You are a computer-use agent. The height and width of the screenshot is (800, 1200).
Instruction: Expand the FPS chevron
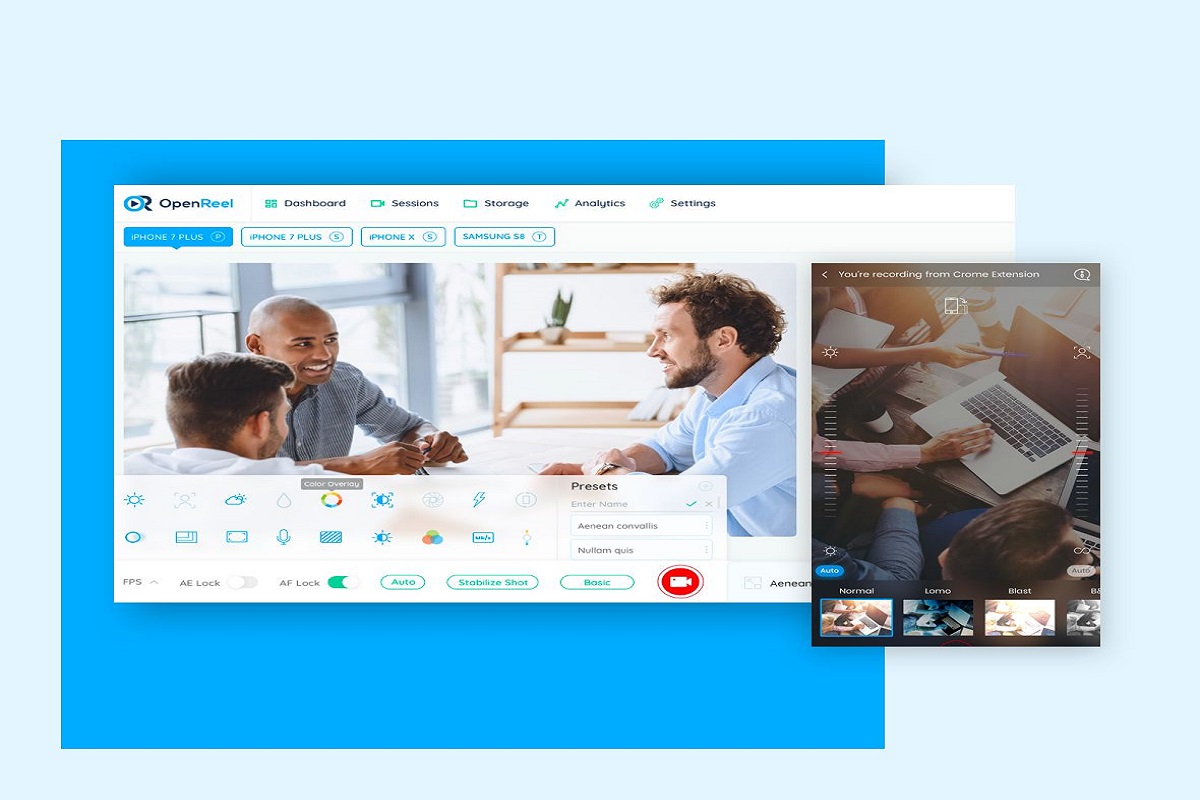coord(154,582)
